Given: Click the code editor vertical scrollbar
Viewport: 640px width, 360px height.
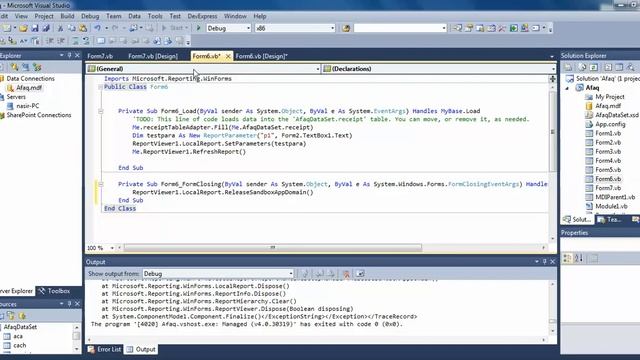Looking at the screenshot, I should [x=553, y=131].
